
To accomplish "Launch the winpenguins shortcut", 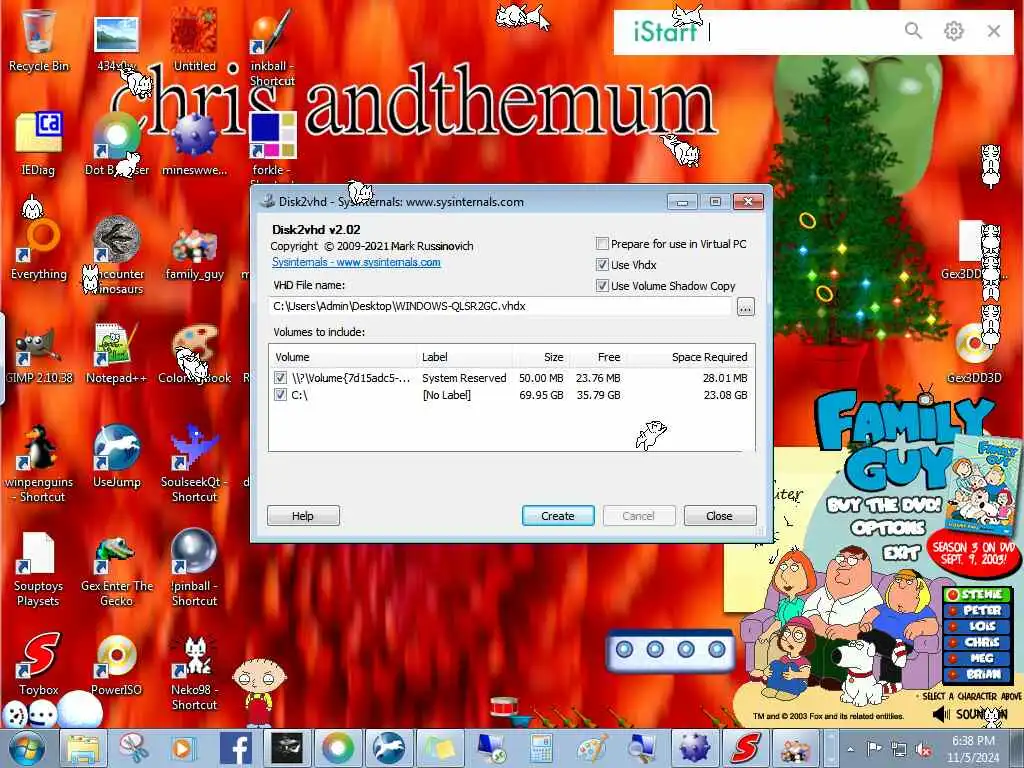I will coord(39,464).
